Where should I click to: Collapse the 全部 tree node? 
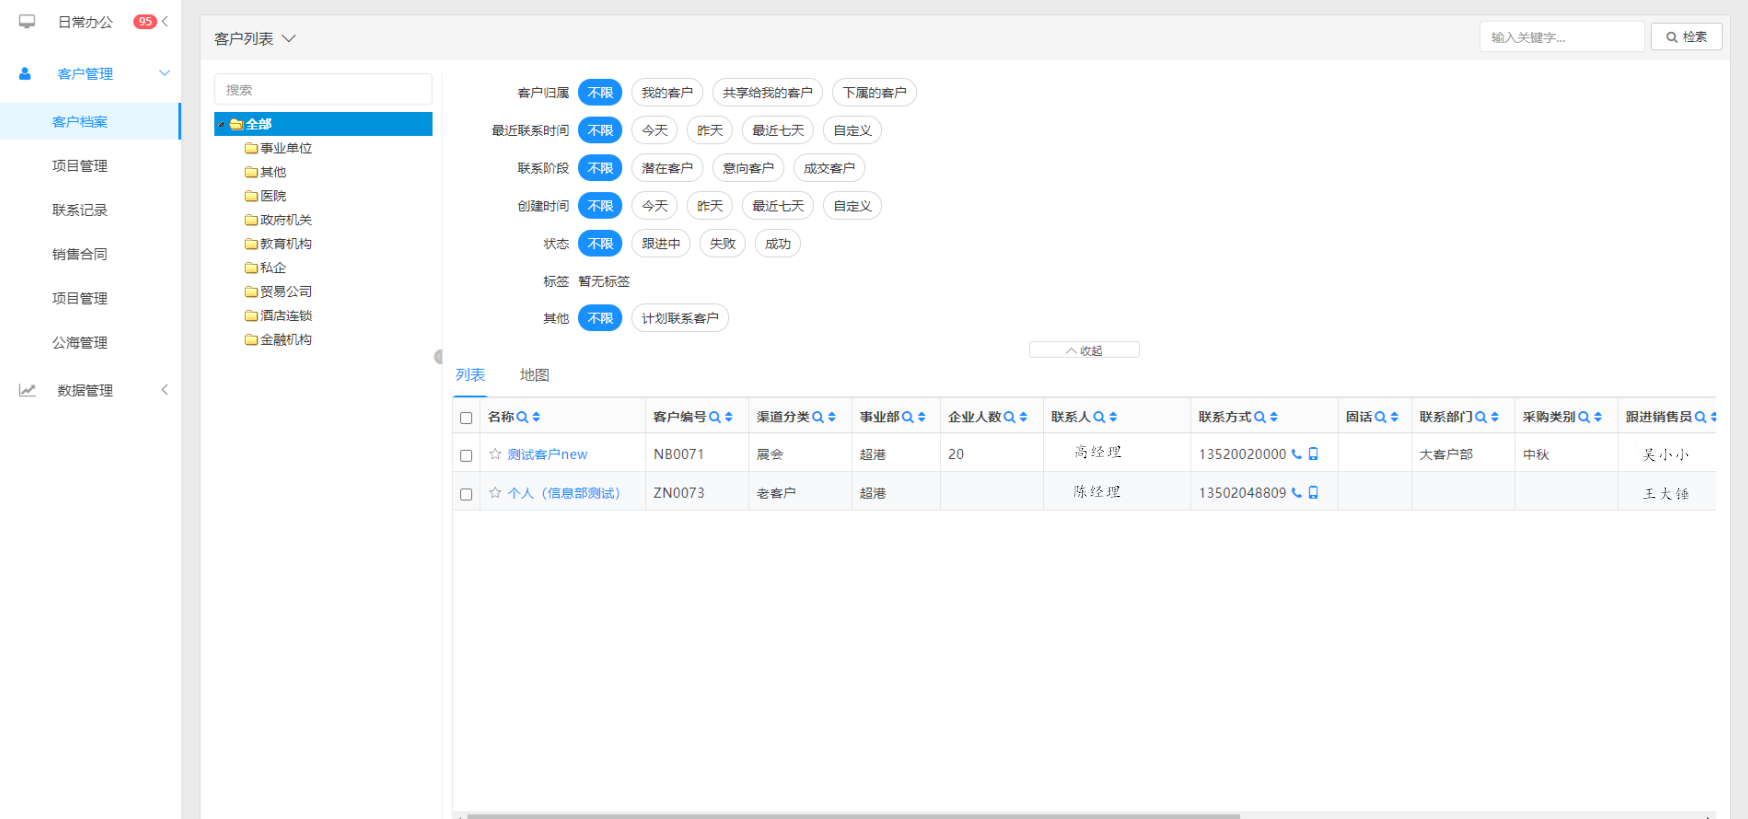221,124
